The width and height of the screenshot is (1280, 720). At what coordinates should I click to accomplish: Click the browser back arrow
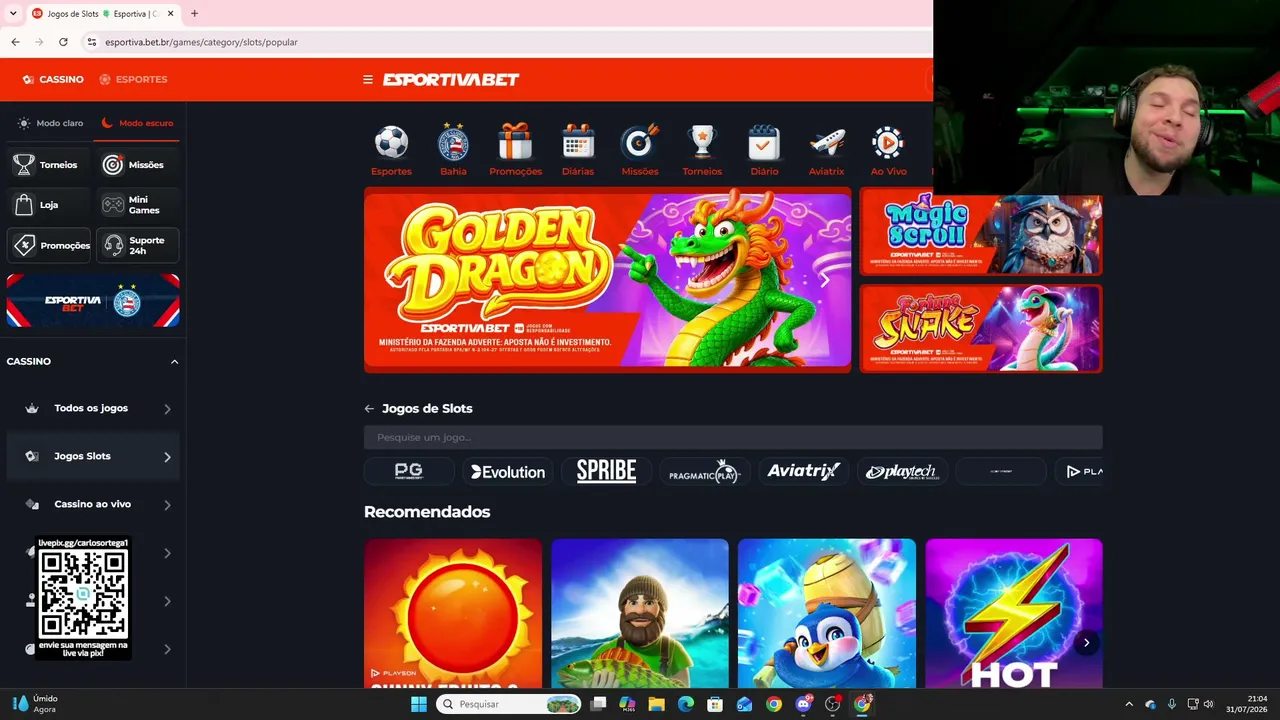click(15, 42)
